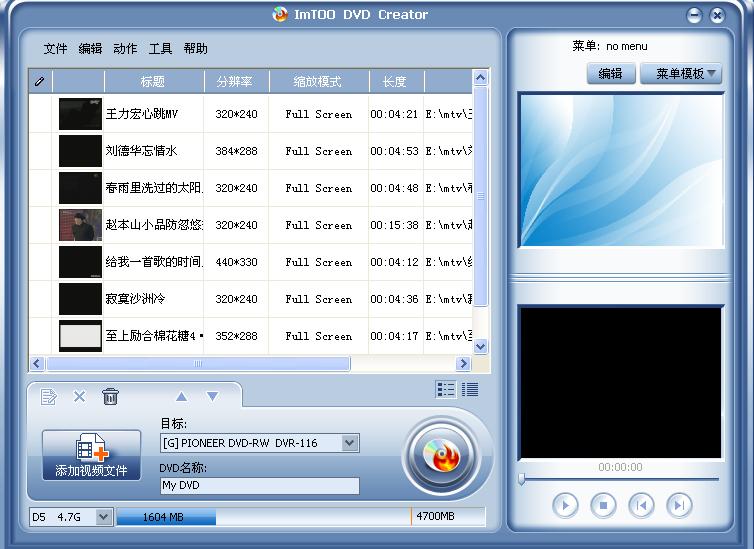Click the 384*288 resolution cell
The image size is (754, 549).
236,151
